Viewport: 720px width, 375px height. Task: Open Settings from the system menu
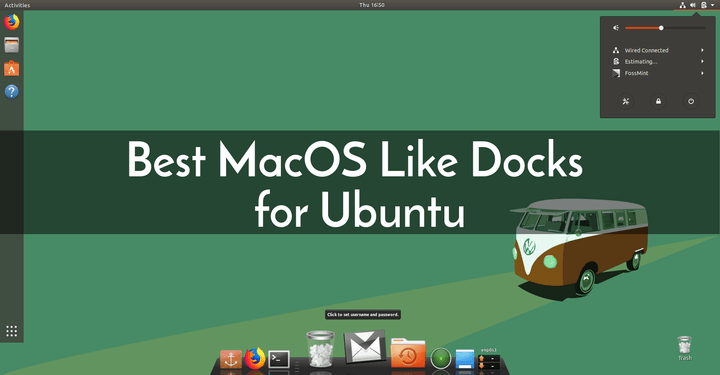(625, 101)
